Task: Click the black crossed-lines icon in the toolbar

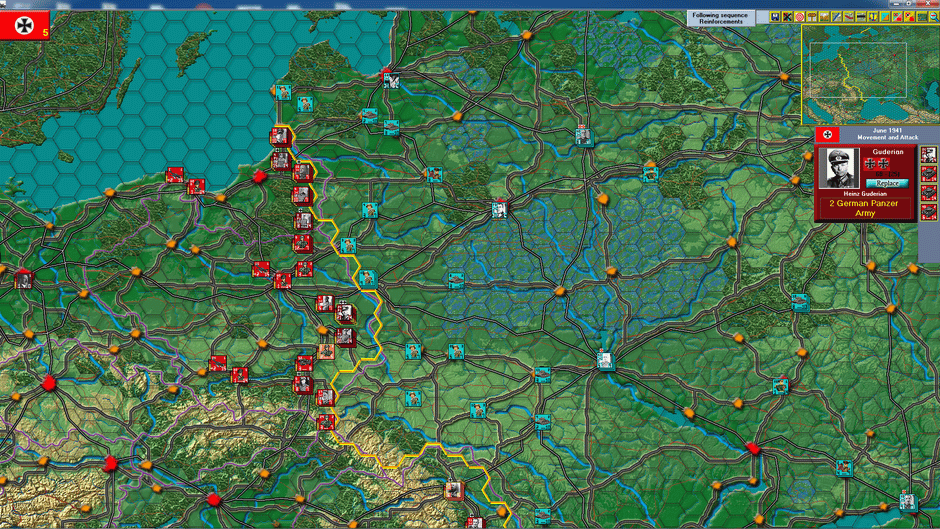Action: point(787,17)
